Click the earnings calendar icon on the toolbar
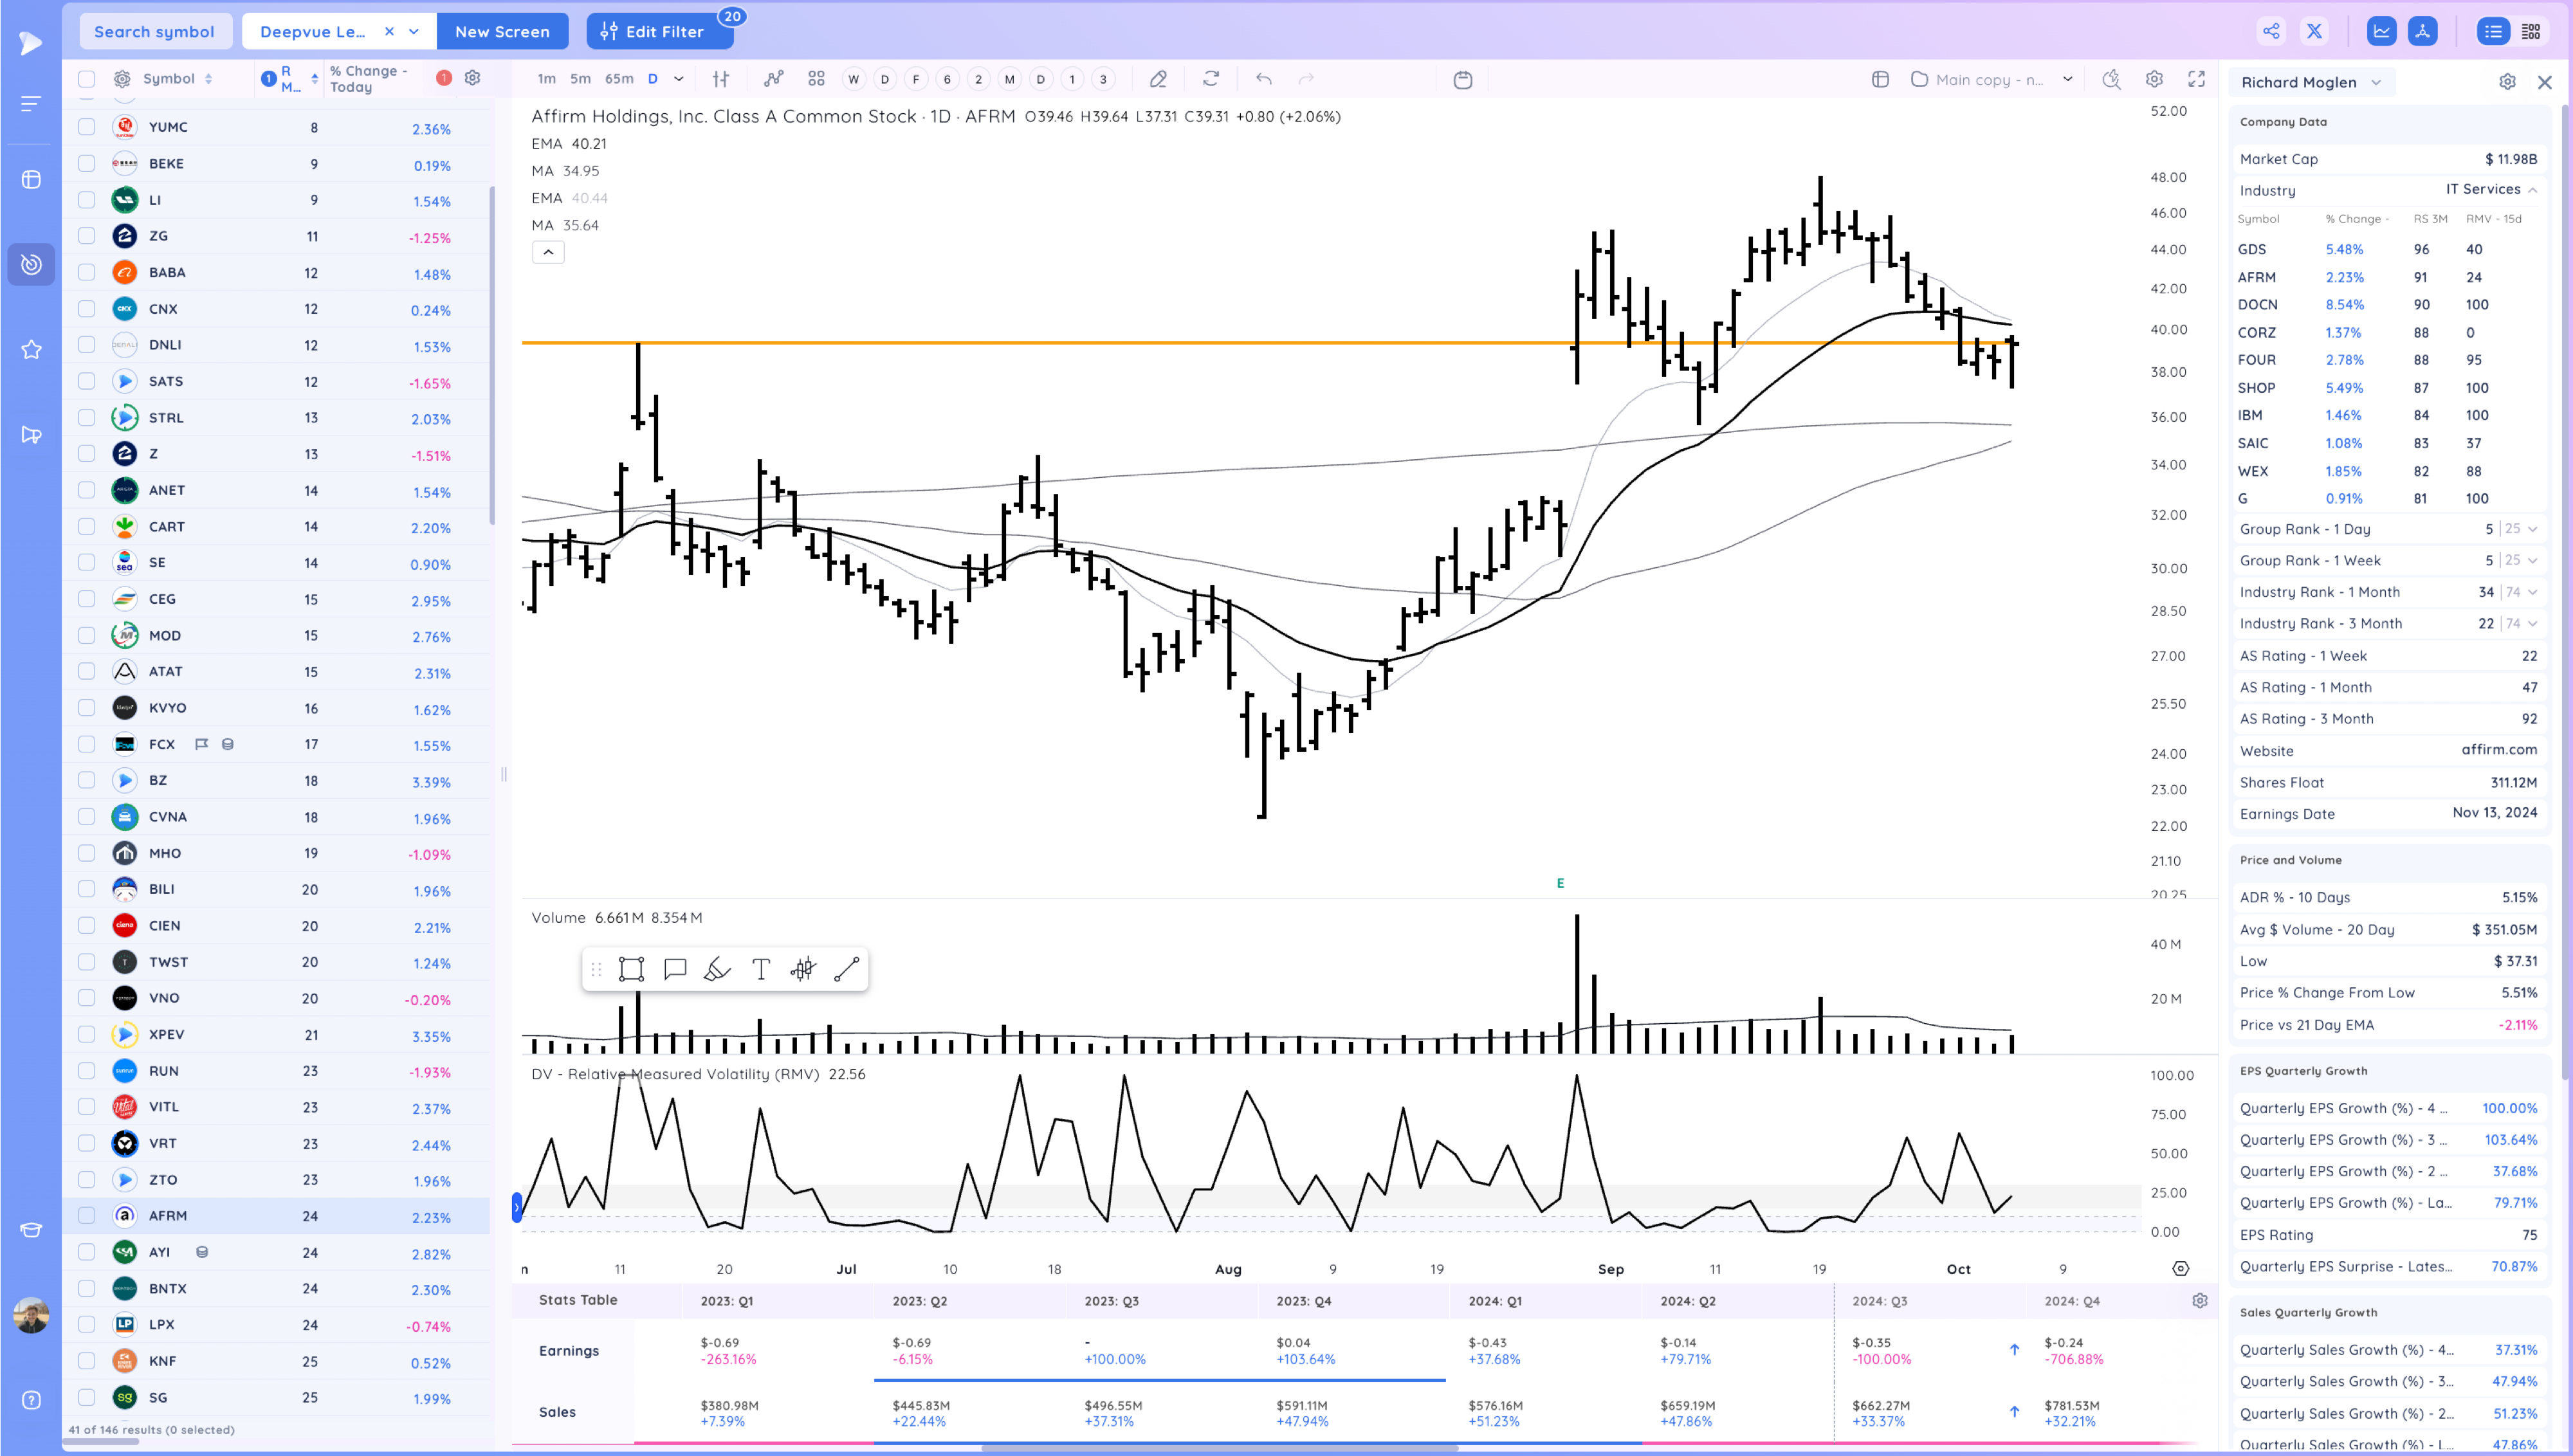Image resolution: width=2573 pixels, height=1456 pixels. pos(1463,78)
